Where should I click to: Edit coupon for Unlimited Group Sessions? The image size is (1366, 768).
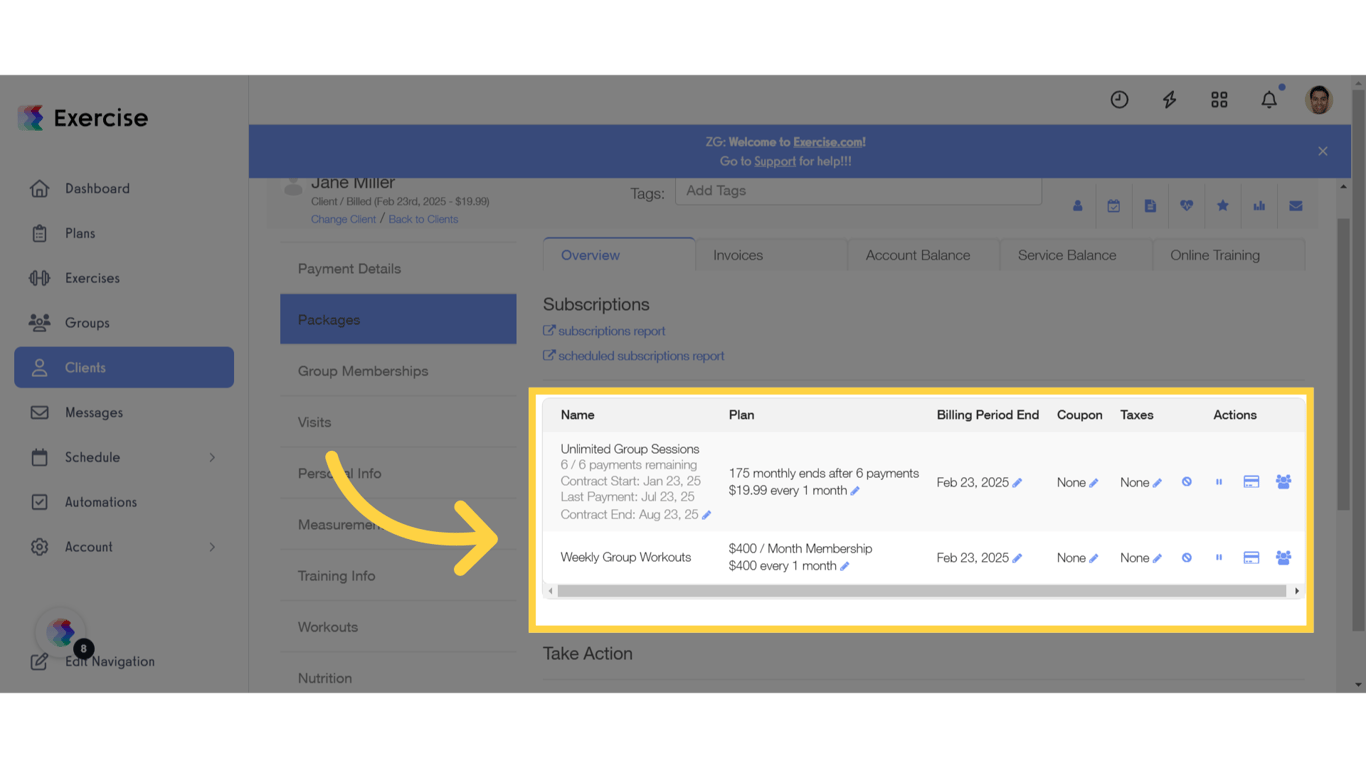[1094, 483]
